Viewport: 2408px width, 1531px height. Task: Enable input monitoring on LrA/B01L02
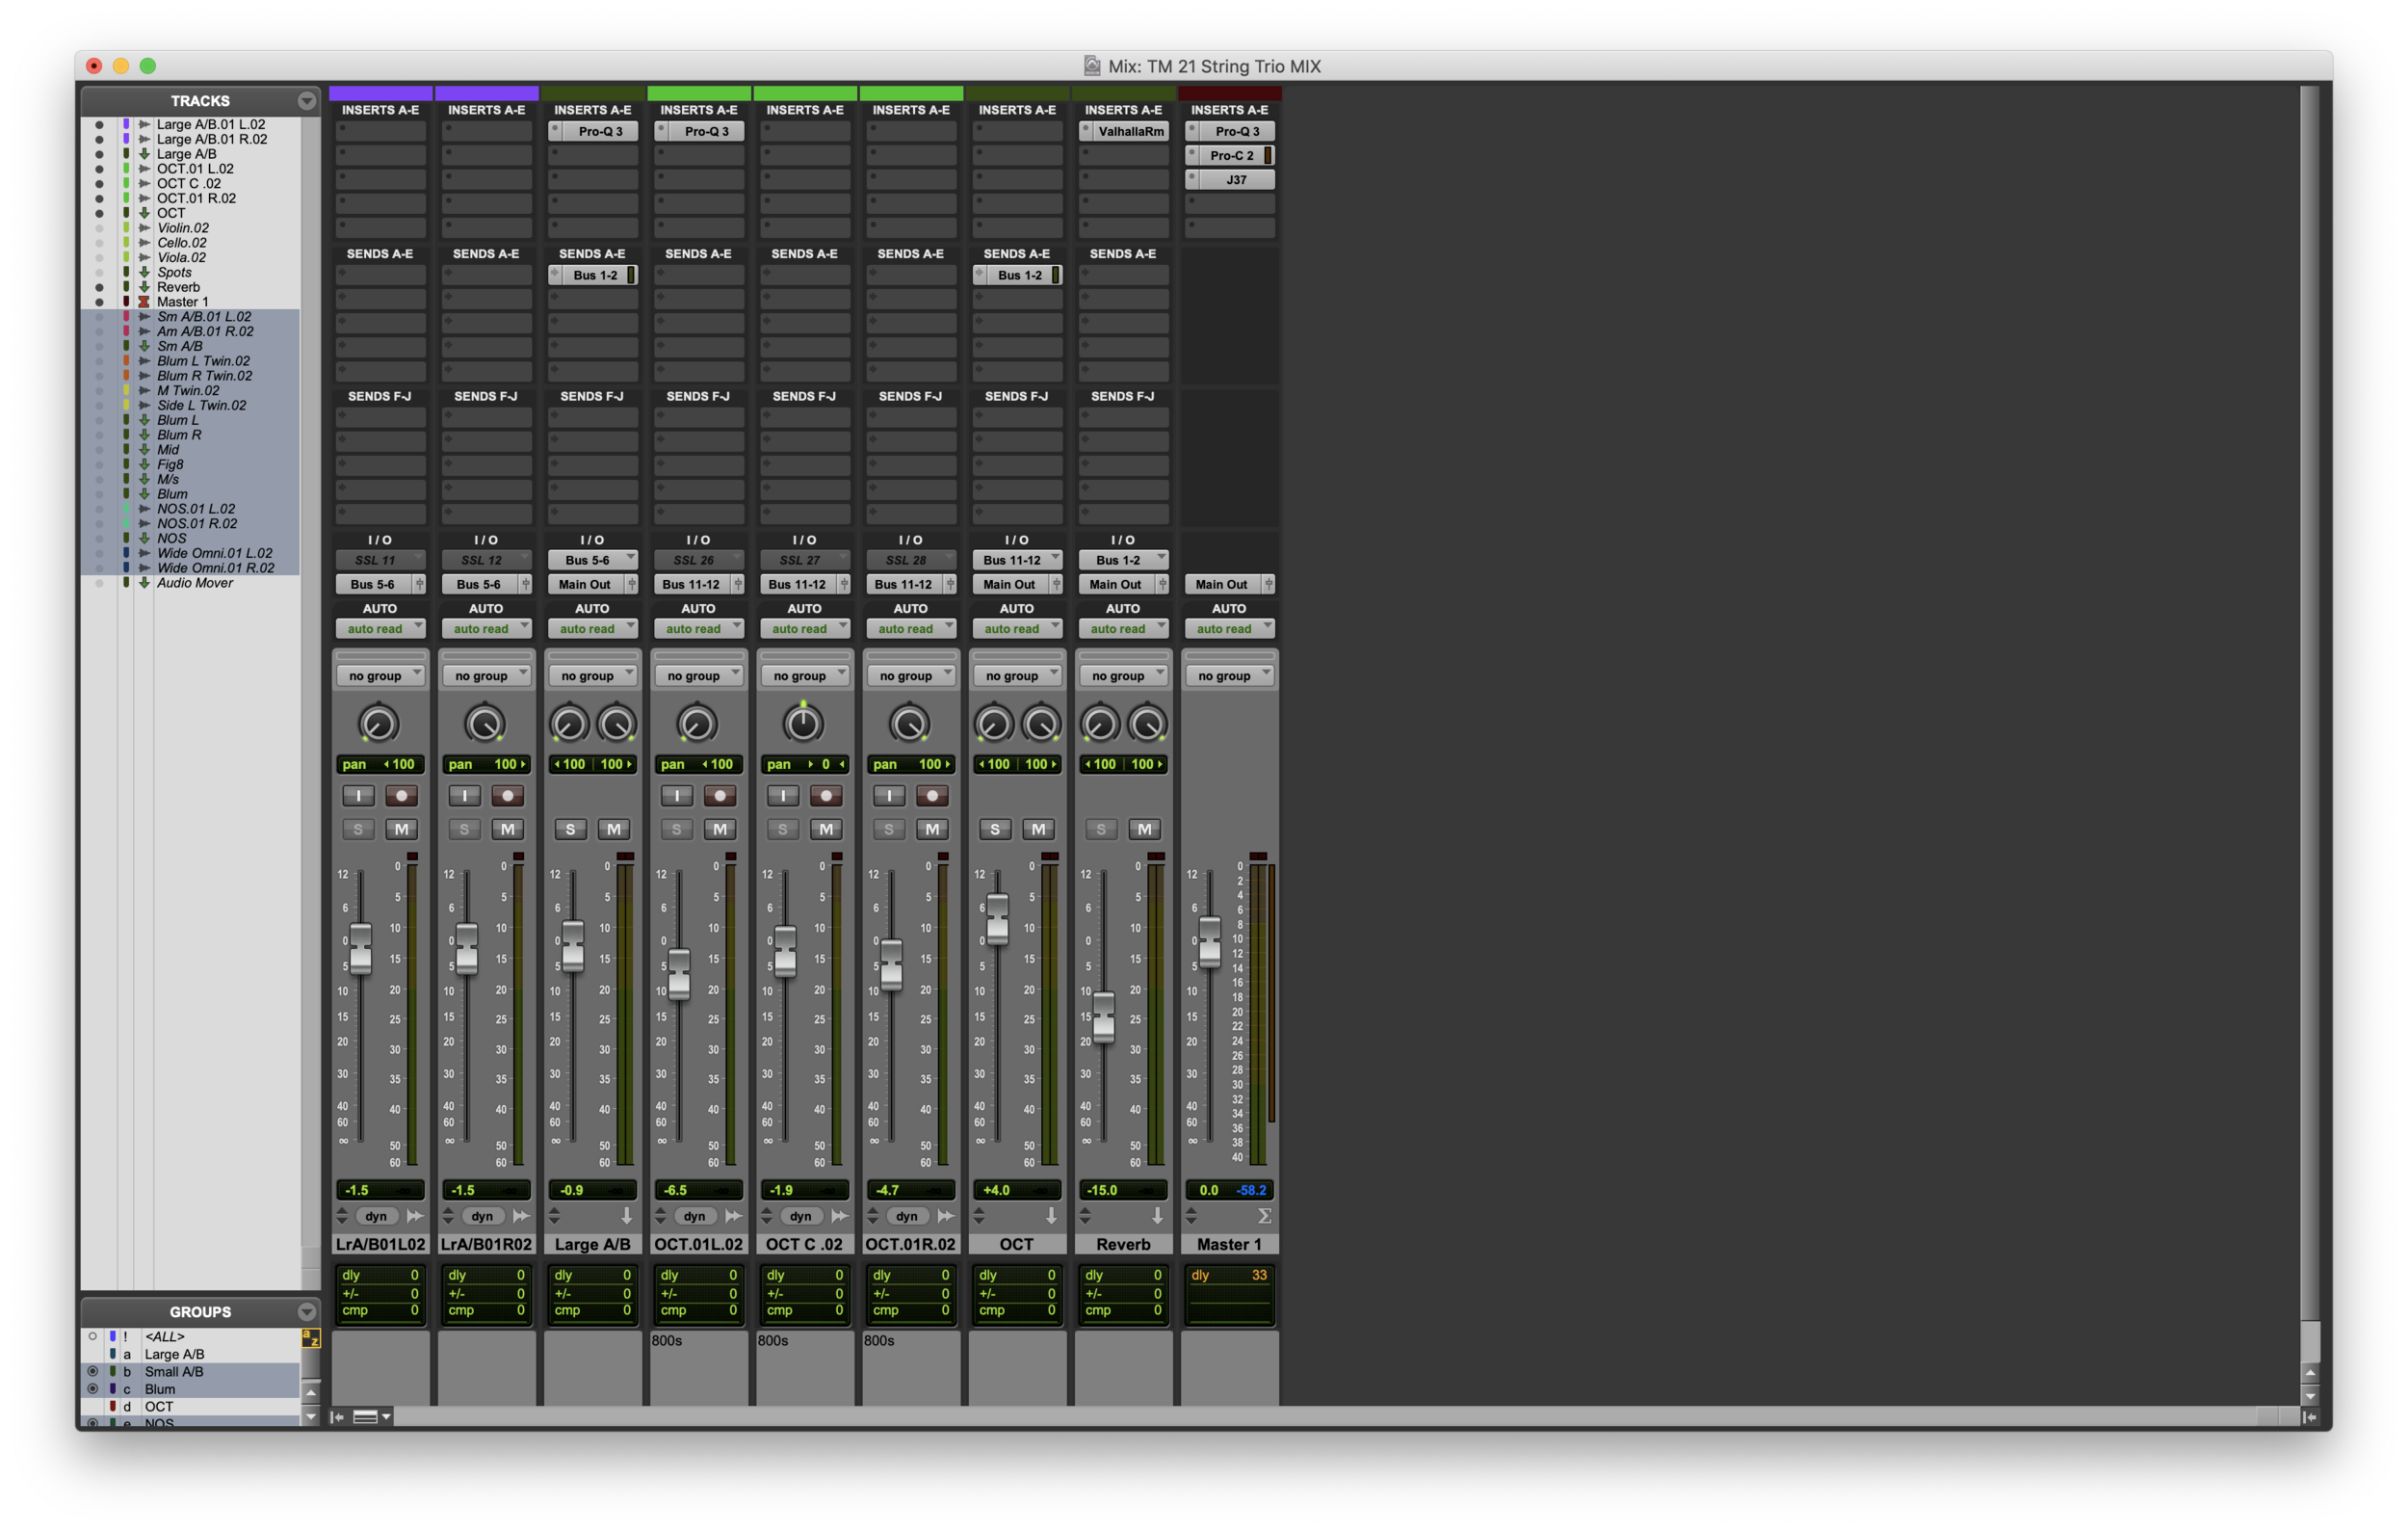tap(358, 796)
